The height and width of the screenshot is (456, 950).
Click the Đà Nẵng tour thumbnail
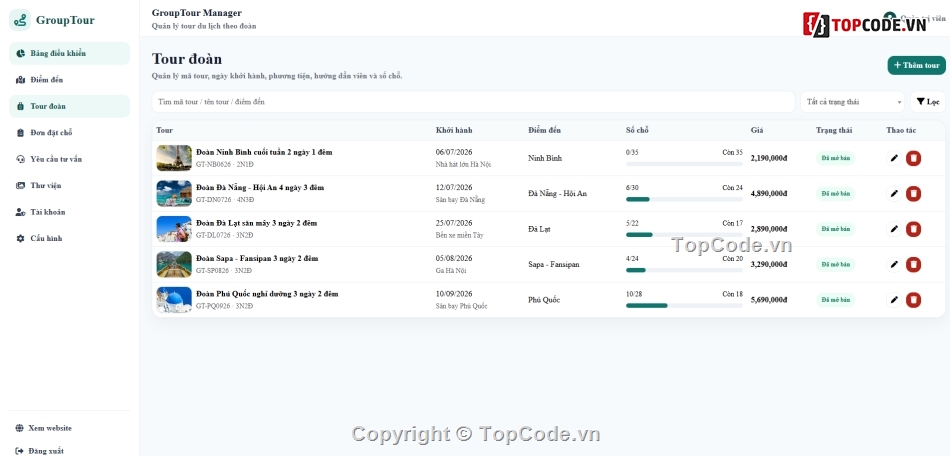pyautogui.click(x=174, y=194)
